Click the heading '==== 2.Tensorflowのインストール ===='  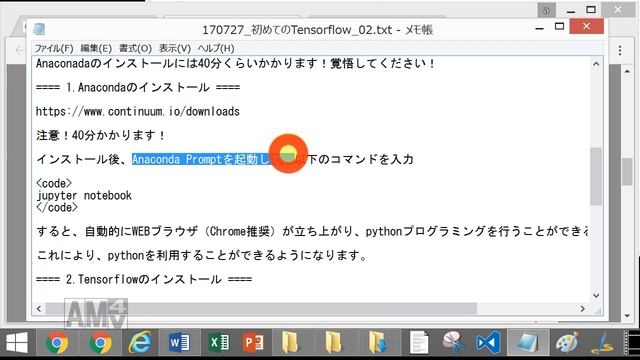[144, 280]
